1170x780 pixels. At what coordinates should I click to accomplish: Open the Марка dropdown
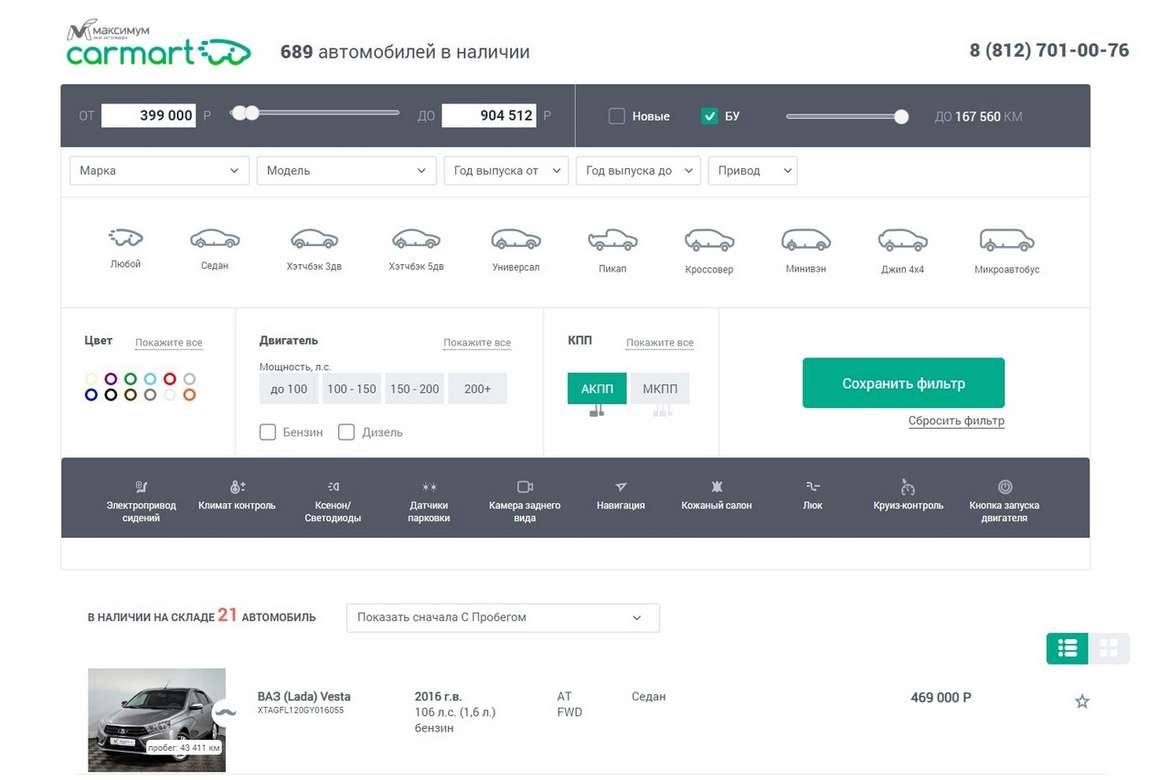tap(159, 171)
